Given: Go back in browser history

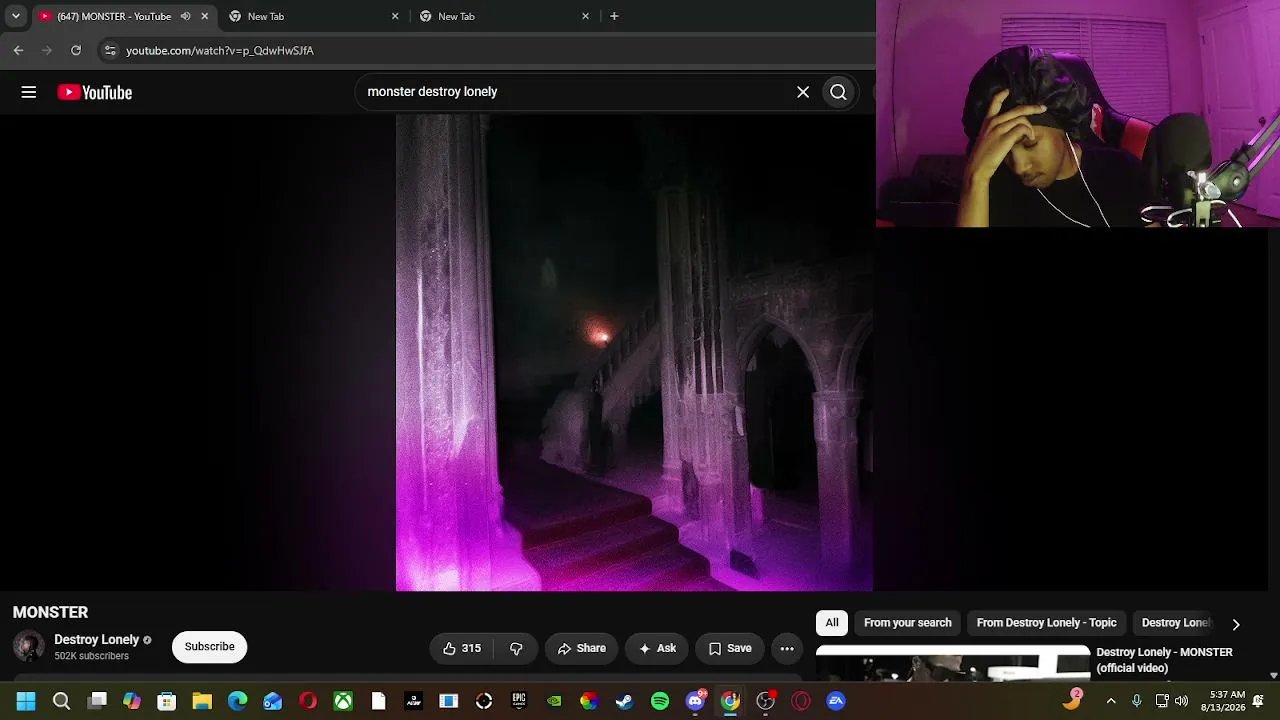Looking at the screenshot, I should point(18,50).
